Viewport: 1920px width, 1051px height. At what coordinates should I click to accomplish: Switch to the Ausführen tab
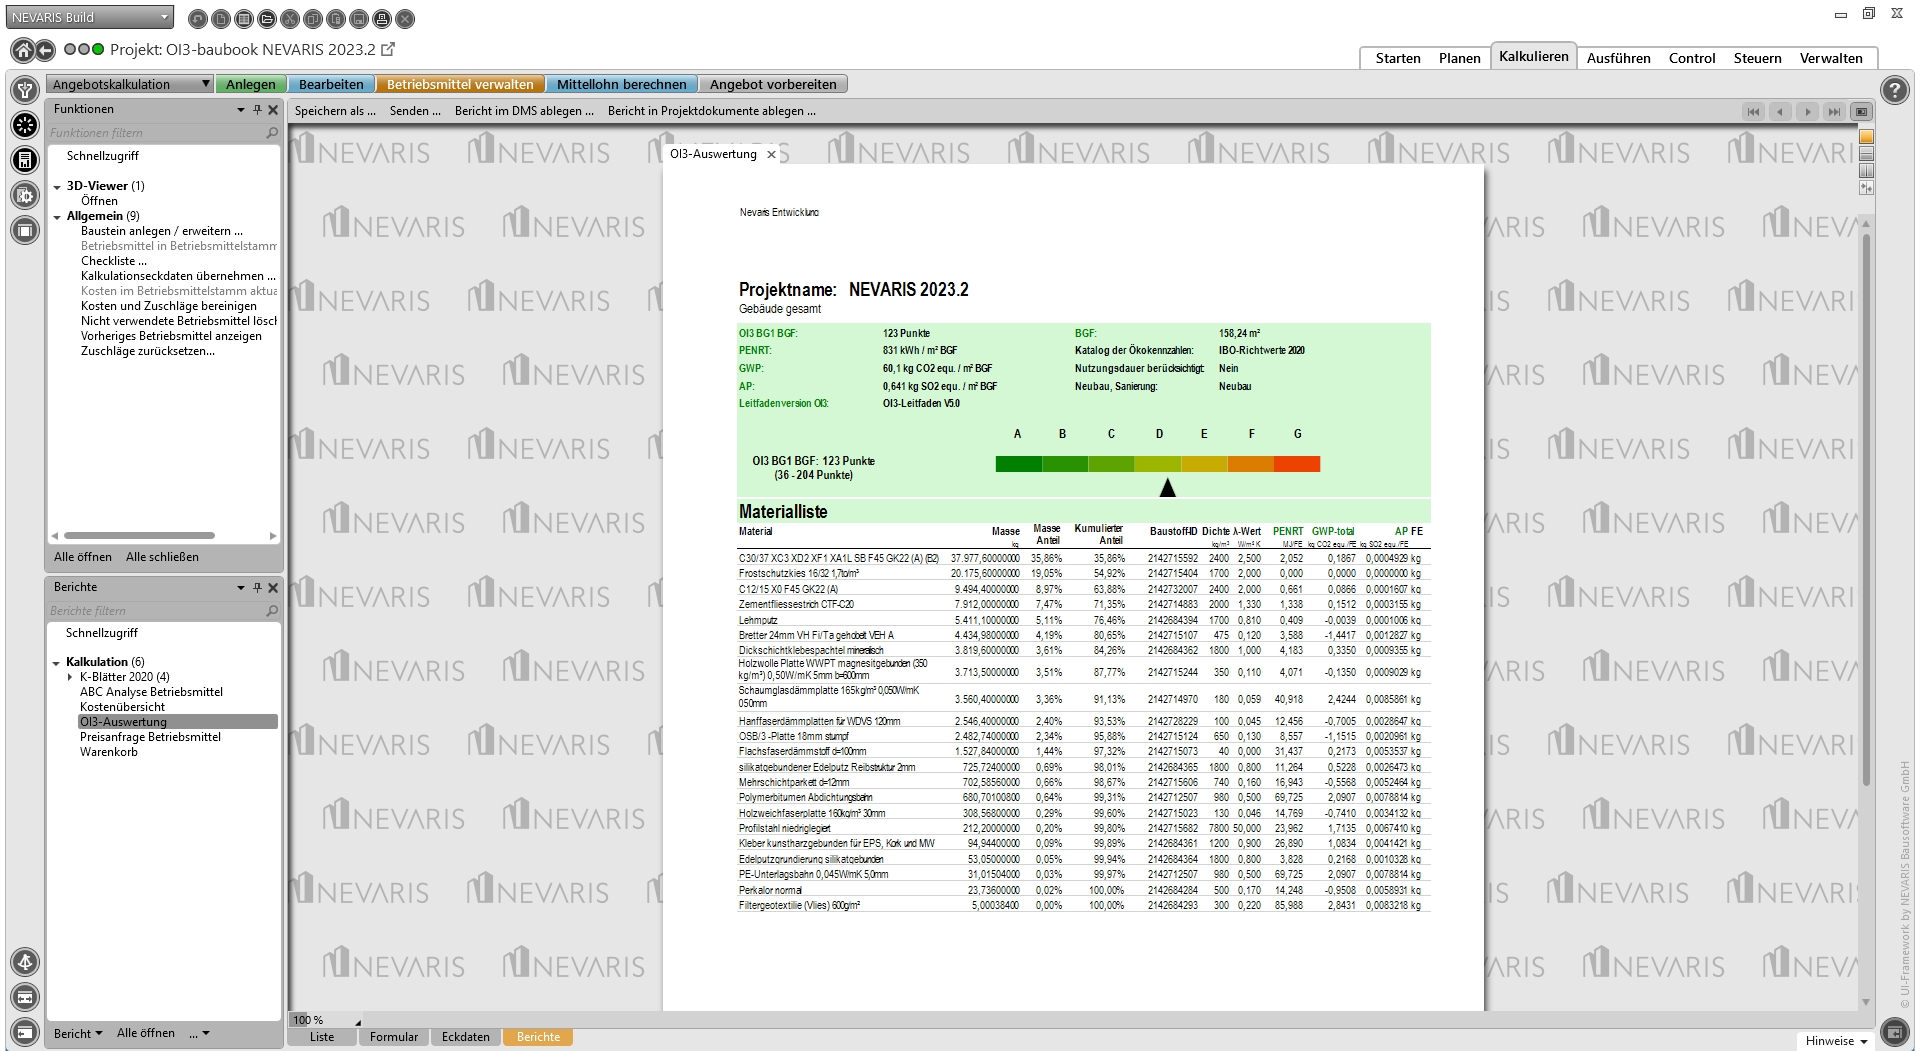[x=1618, y=58]
